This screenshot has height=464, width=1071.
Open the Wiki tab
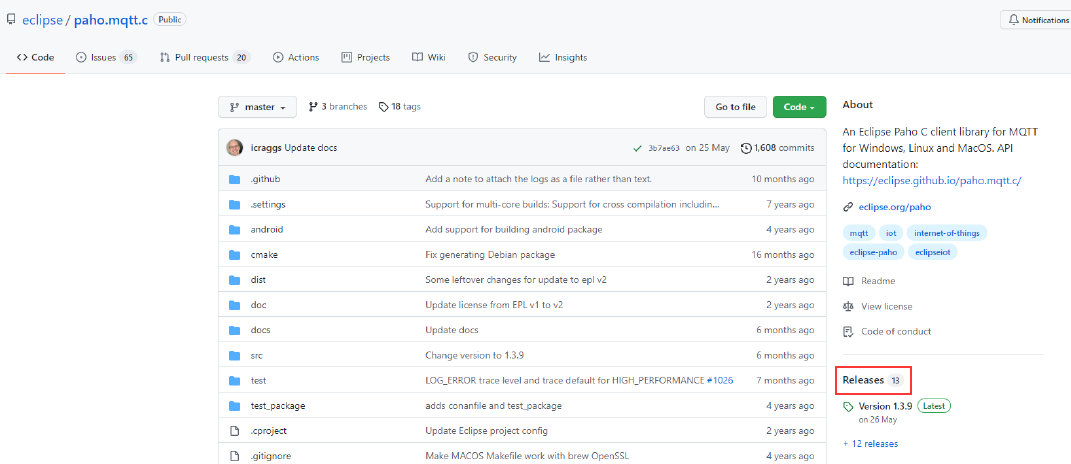429,57
